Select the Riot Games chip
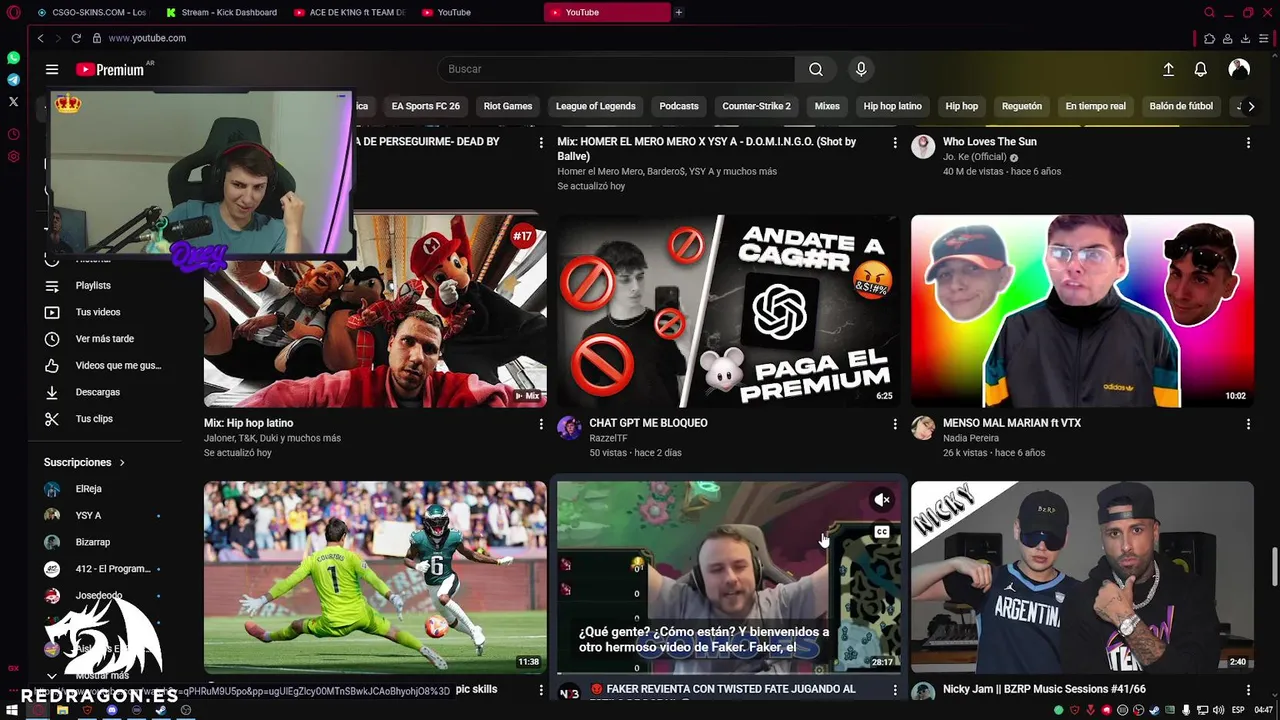1280x720 pixels. click(508, 106)
